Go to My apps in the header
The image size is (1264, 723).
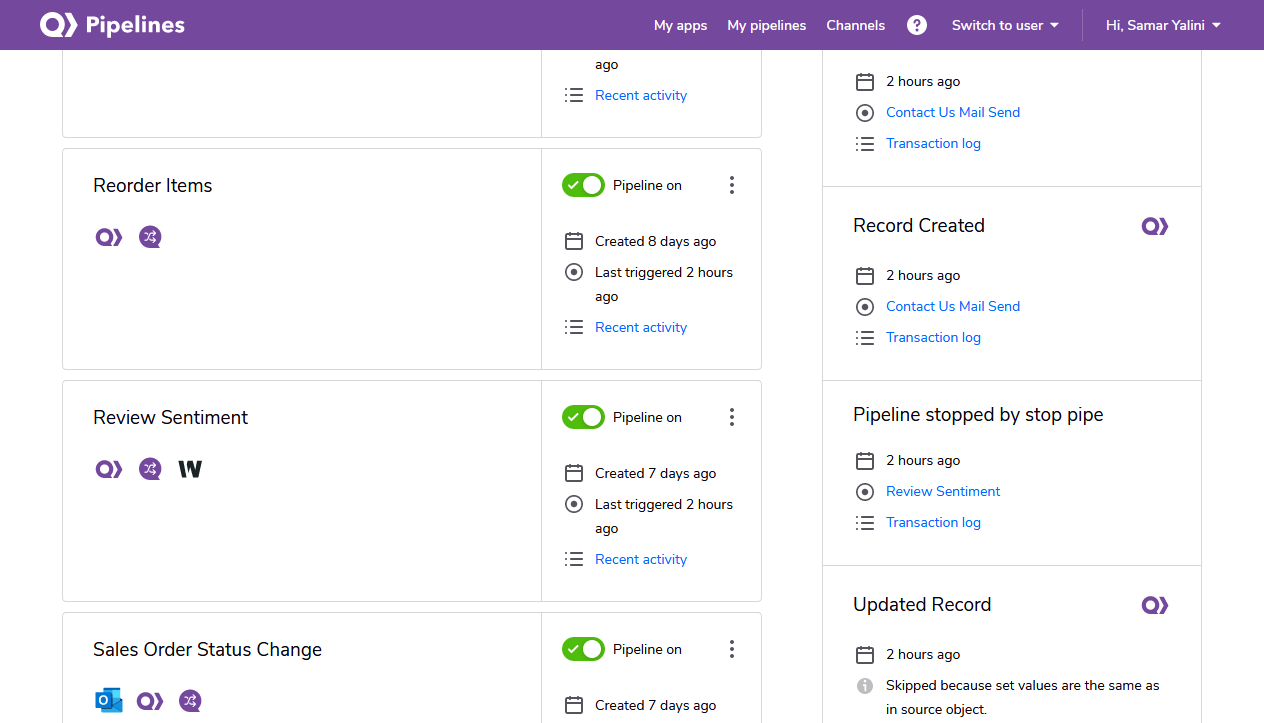(x=681, y=25)
